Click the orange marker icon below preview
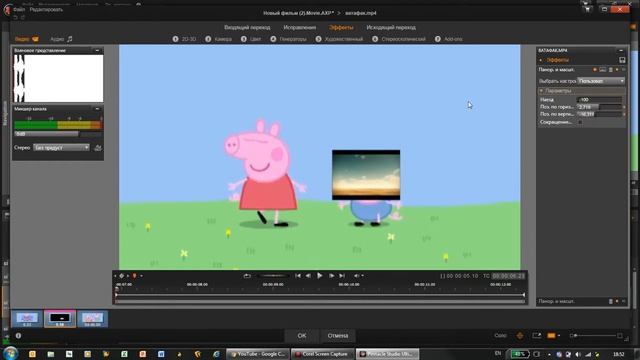 pos(134,276)
